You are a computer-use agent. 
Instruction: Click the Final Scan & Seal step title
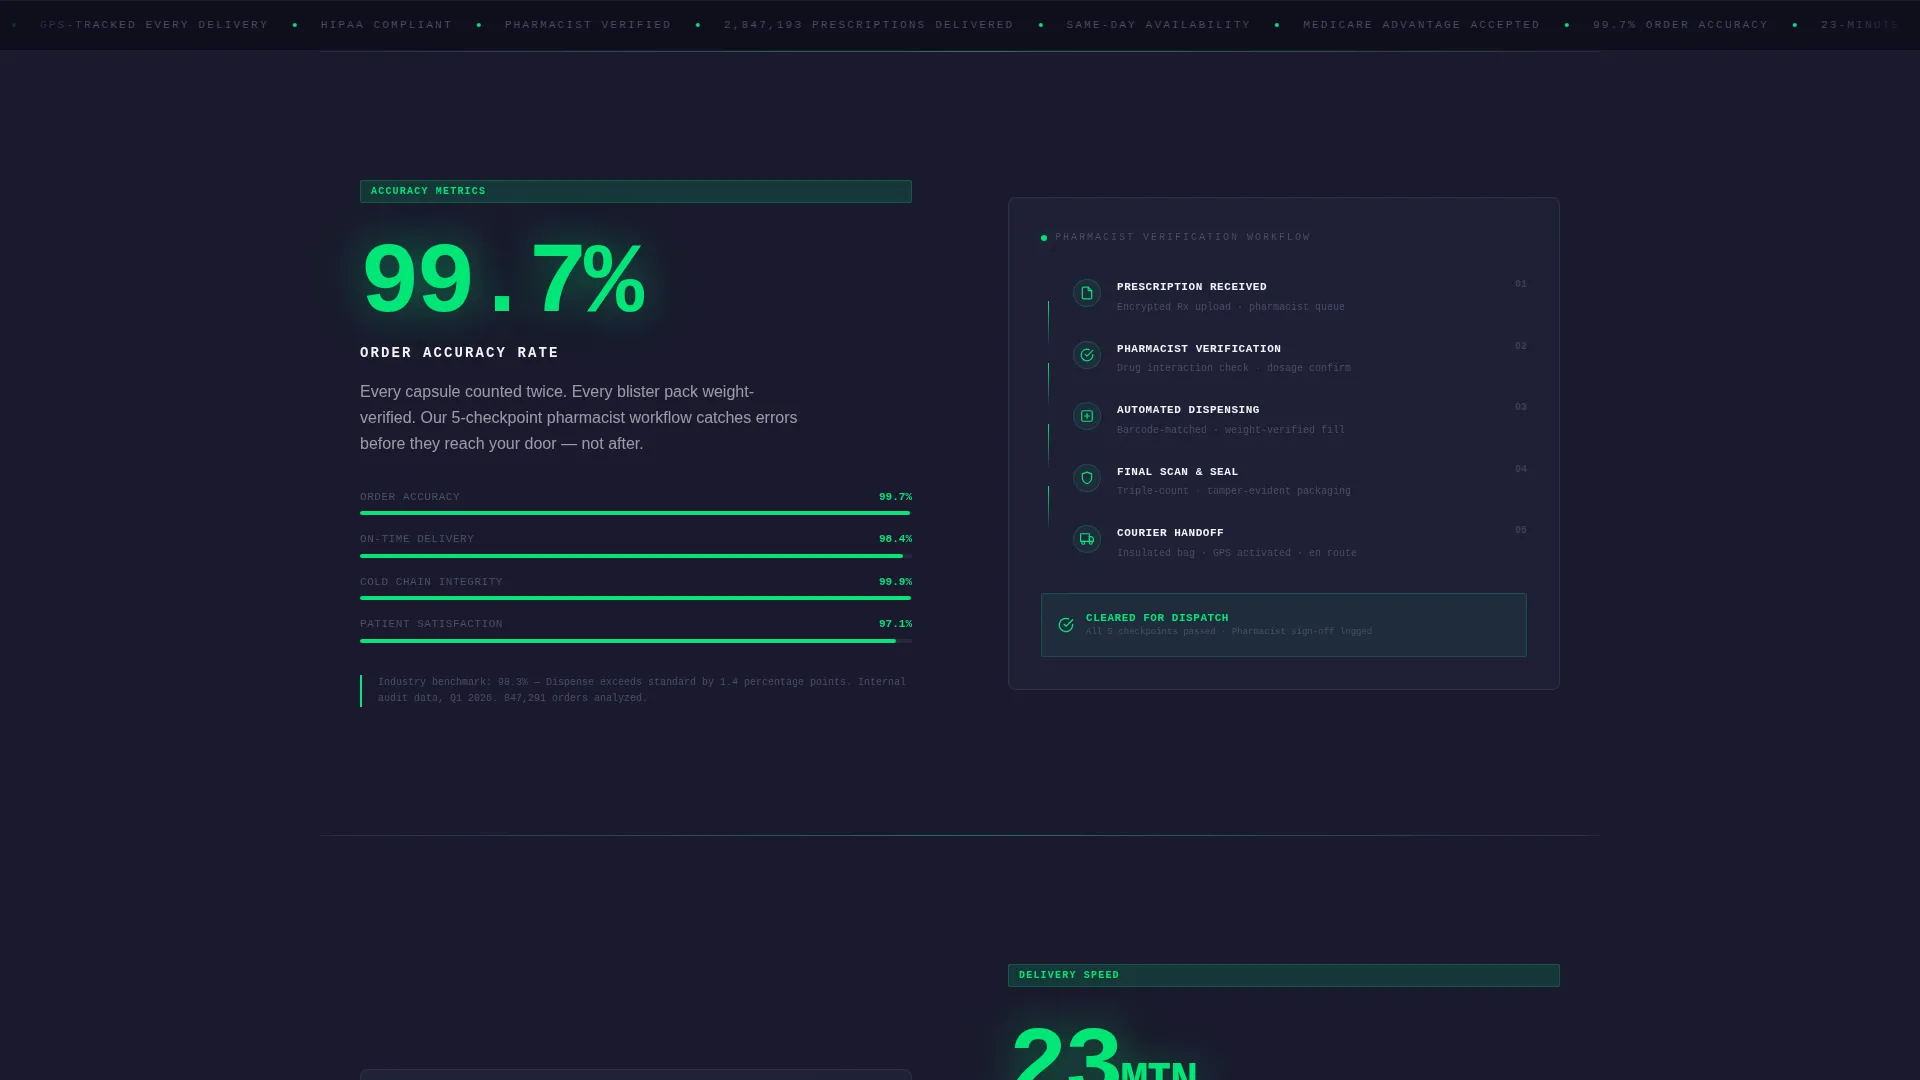click(1177, 472)
